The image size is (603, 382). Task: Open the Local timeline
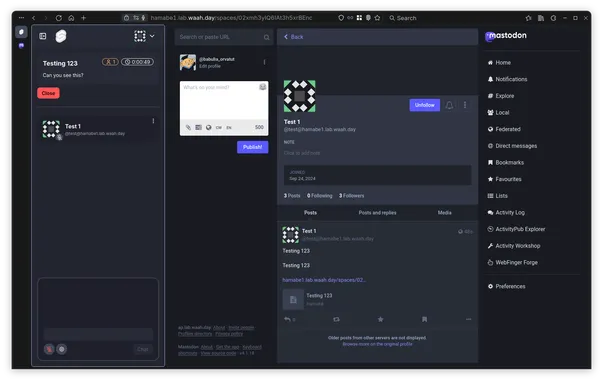coord(498,113)
